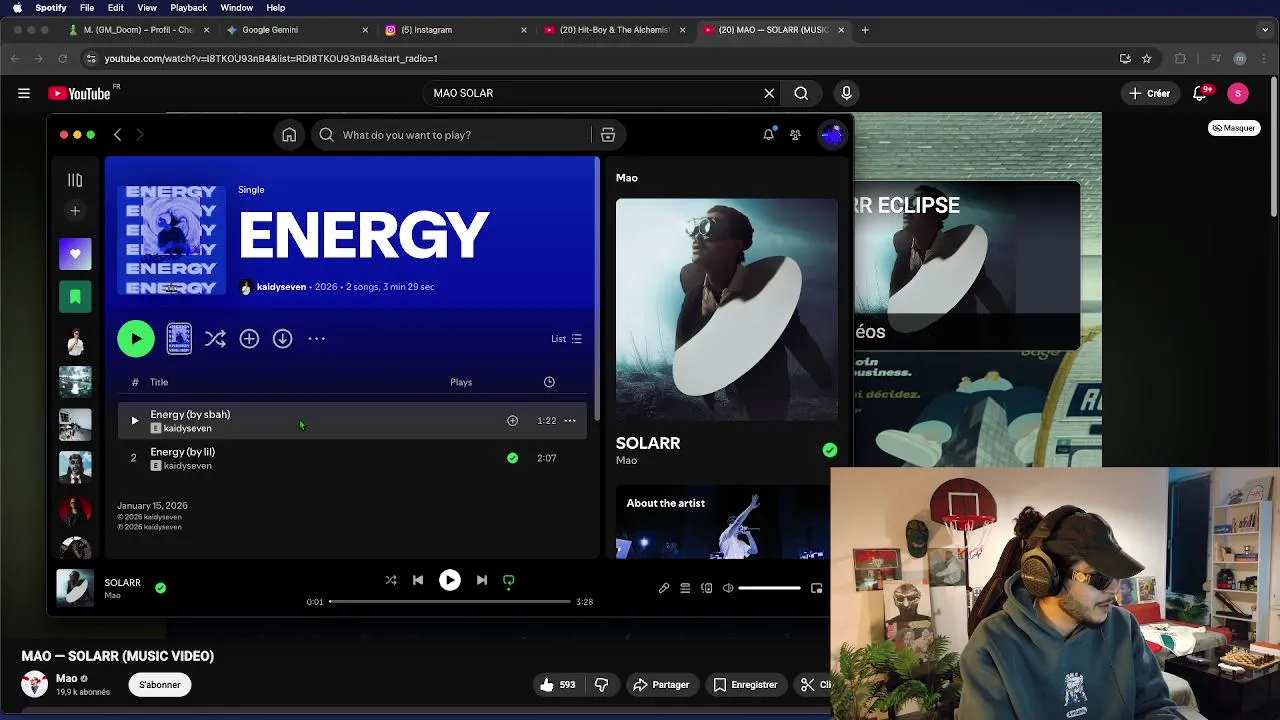Go forward with Spotify right arrow
Screen dimensions: 1280x720
coord(140,135)
